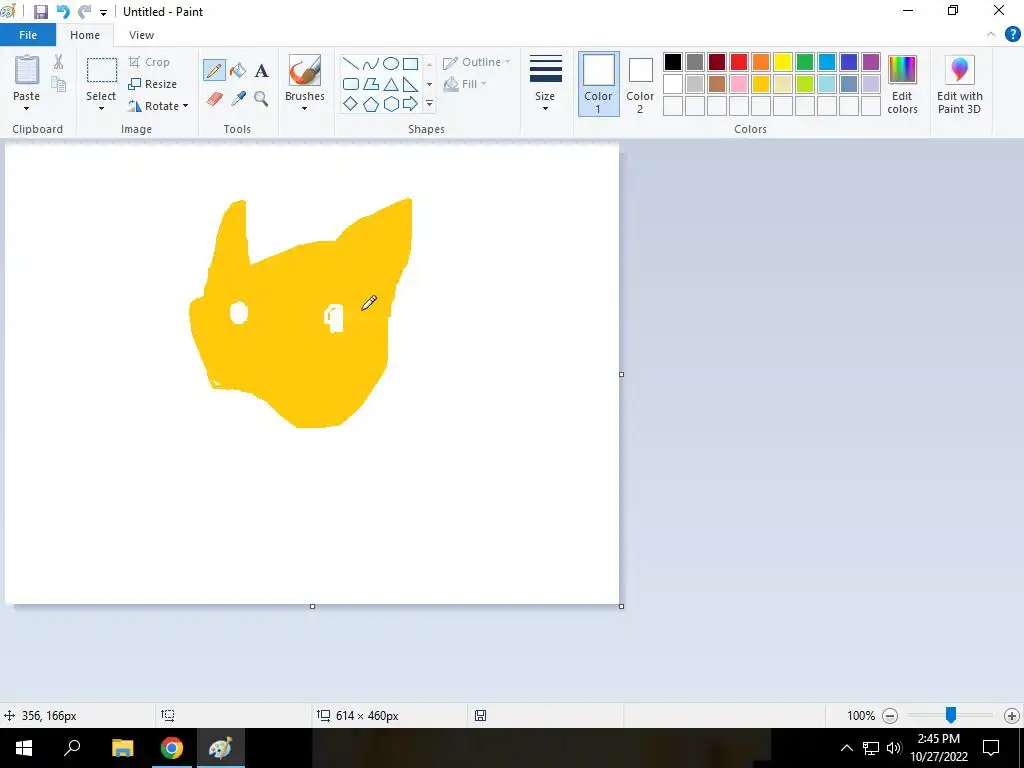The height and width of the screenshot is (768, 1024).
Task: Expand the Paste dropdown arrow
Action: pyautogui.click(x=27, y=108)
